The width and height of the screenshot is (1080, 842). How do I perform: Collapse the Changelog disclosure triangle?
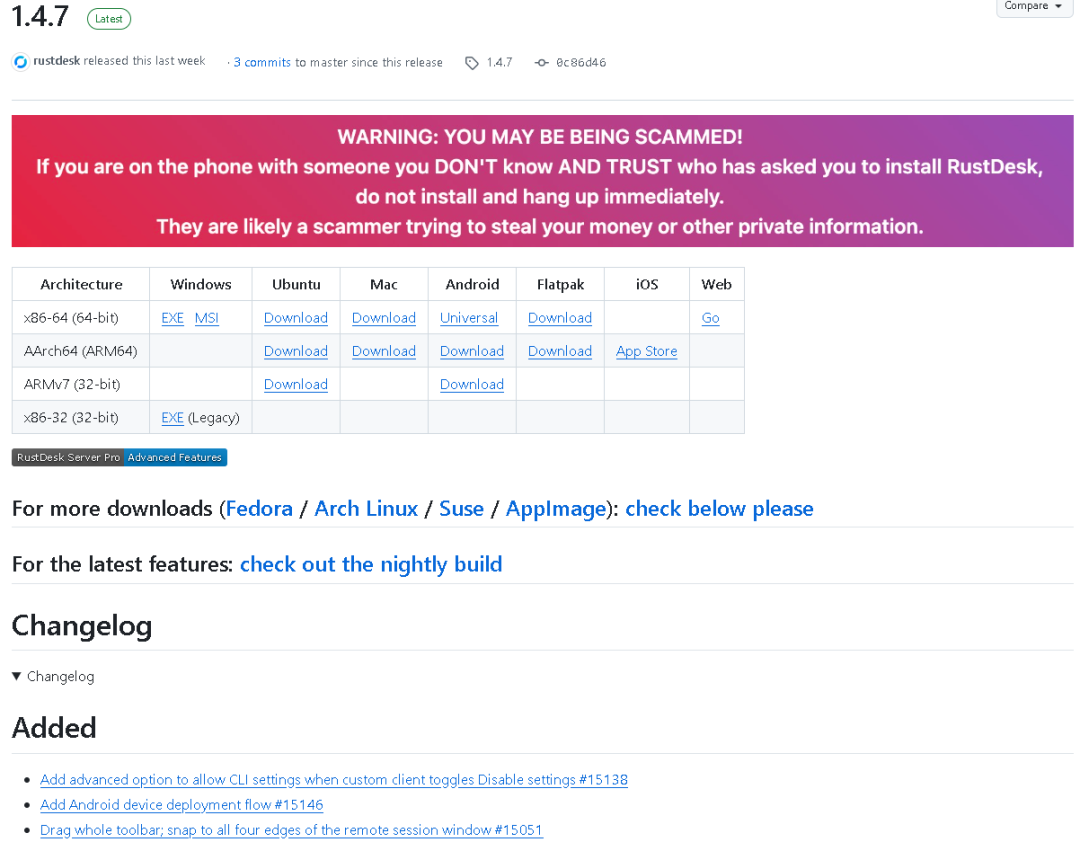(17, 676)
